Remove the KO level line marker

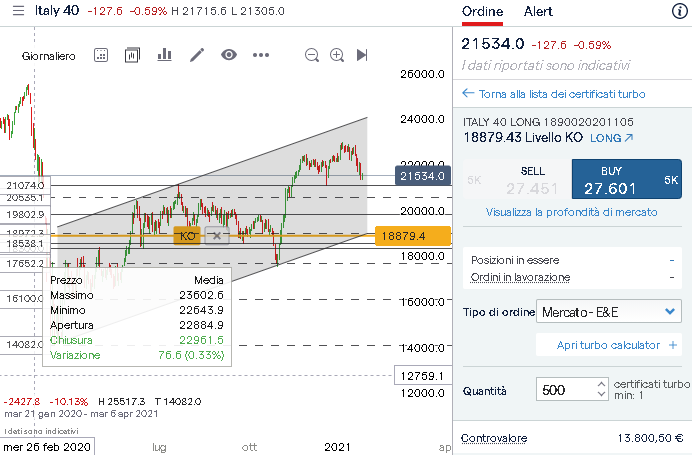coord(218,236)
